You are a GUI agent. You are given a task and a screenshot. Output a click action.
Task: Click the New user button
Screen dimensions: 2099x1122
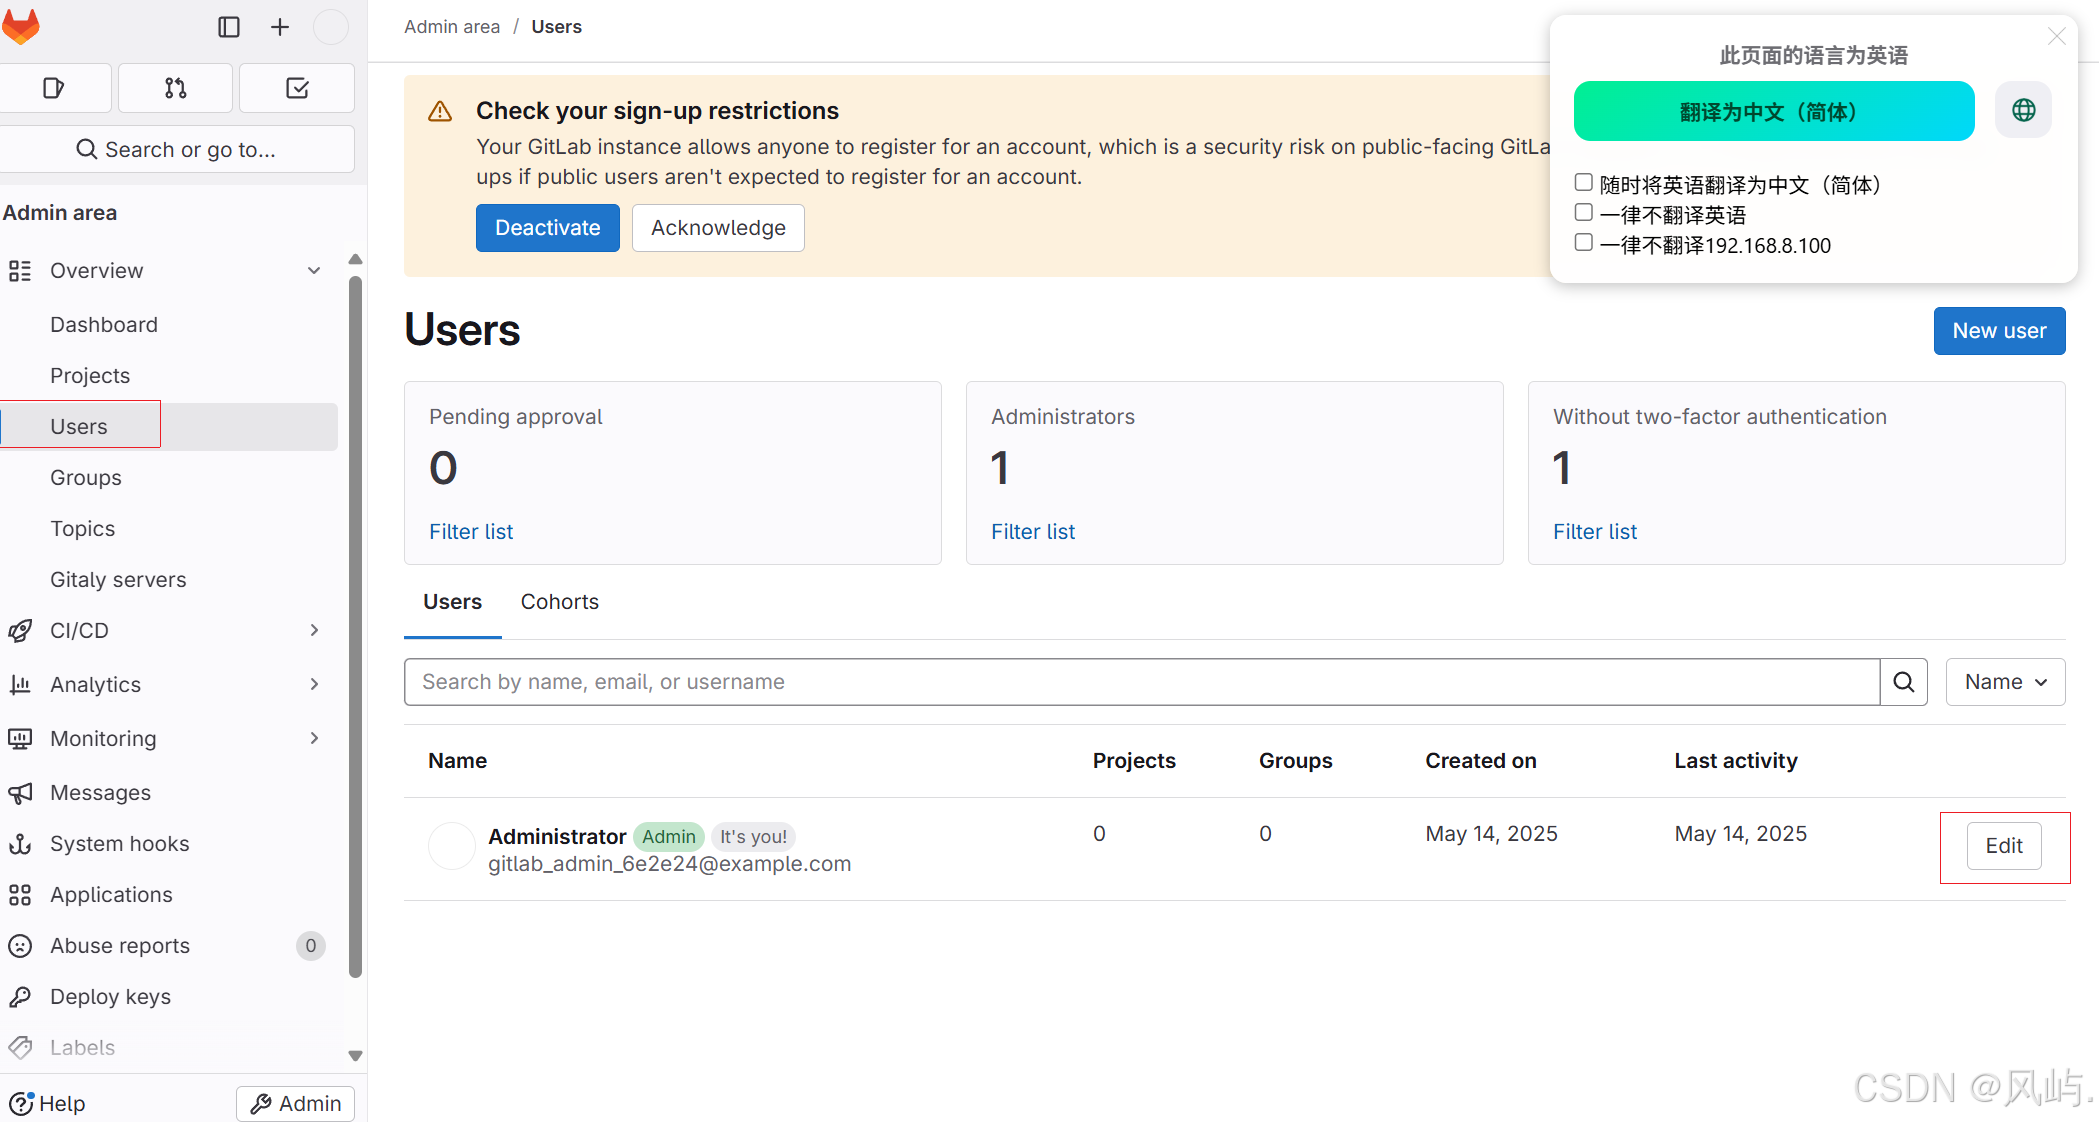click(x=1999, y=331)
